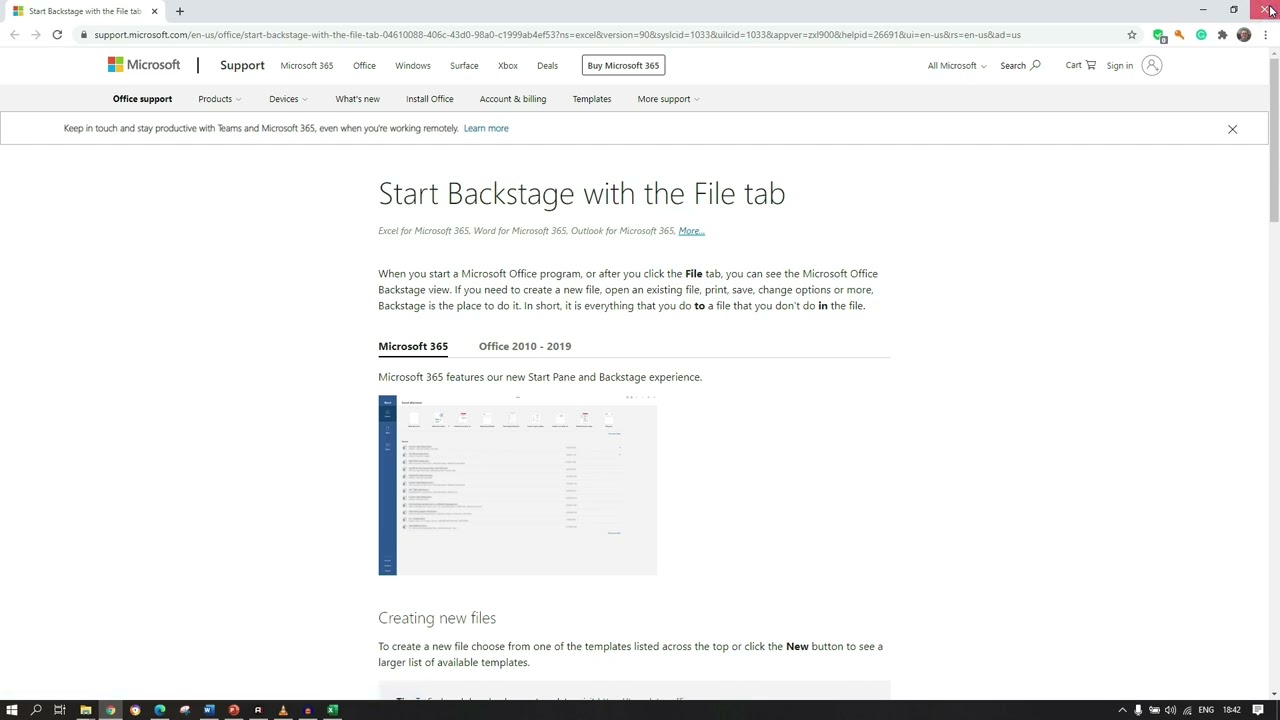This screenshot has height=720, width=1280.
Task: Open Deals in top navigation
Action: tap(547, 66)
